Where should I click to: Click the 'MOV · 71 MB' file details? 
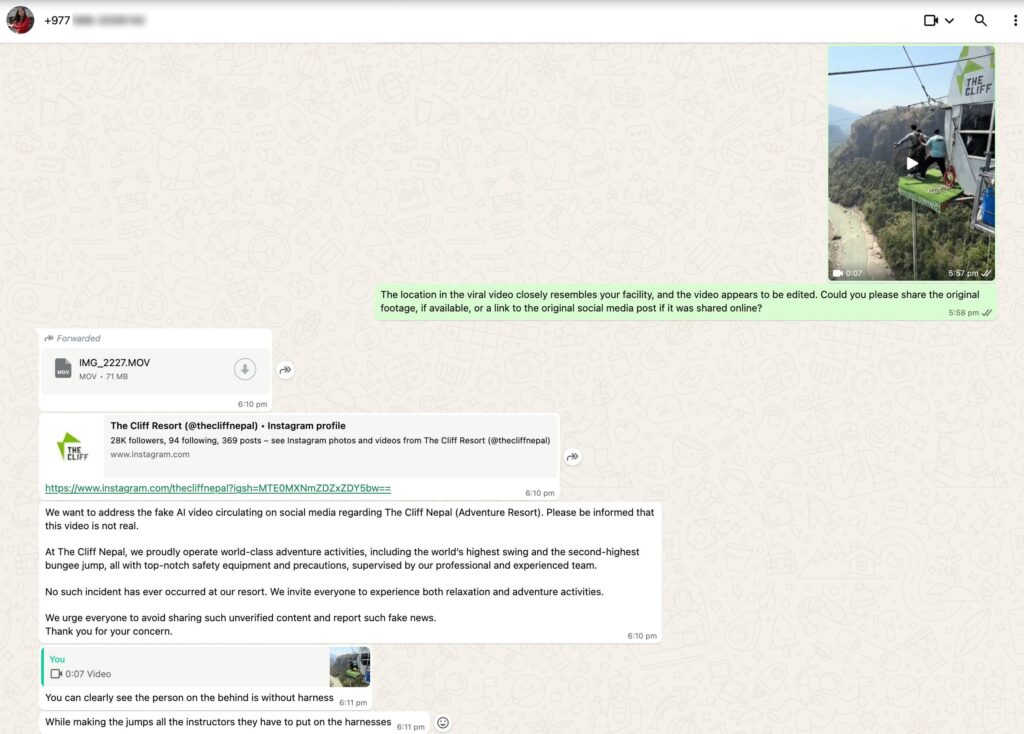(x=103, y=376)
